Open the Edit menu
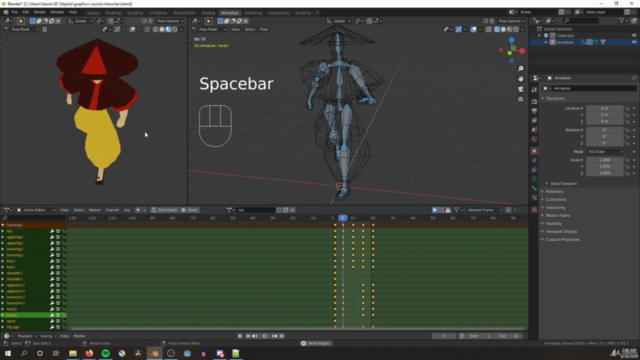 pos(26,12)
